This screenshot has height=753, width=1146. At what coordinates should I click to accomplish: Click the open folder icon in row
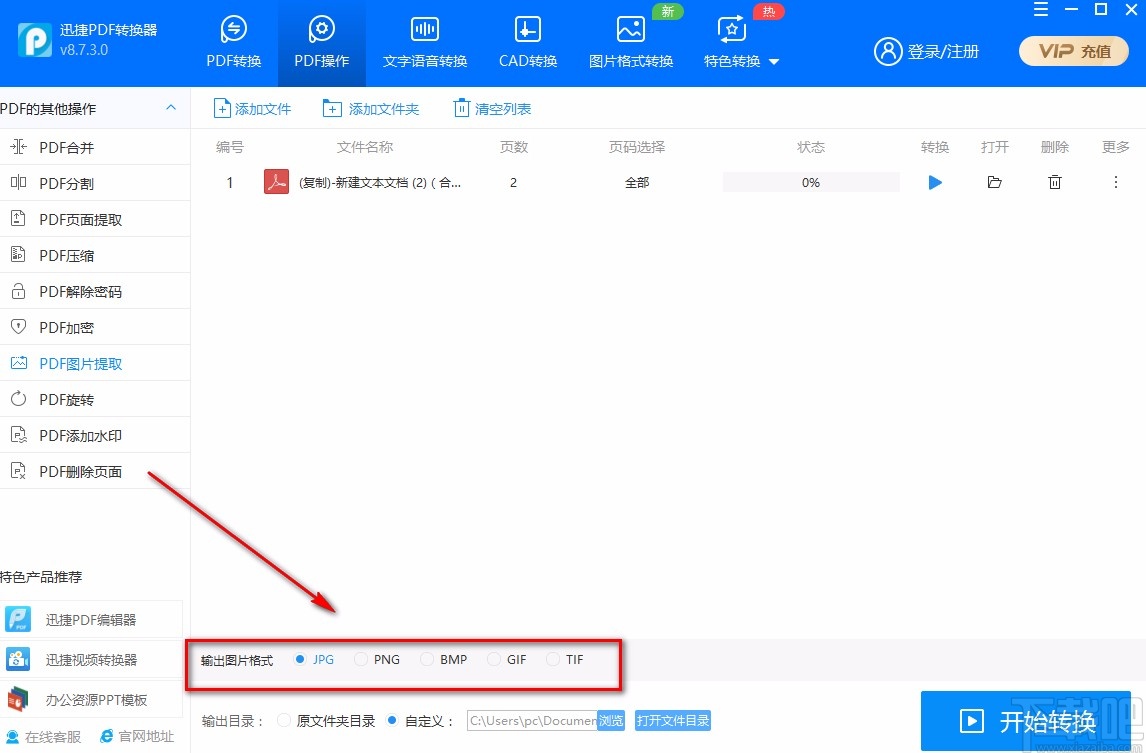pos(994,182)
